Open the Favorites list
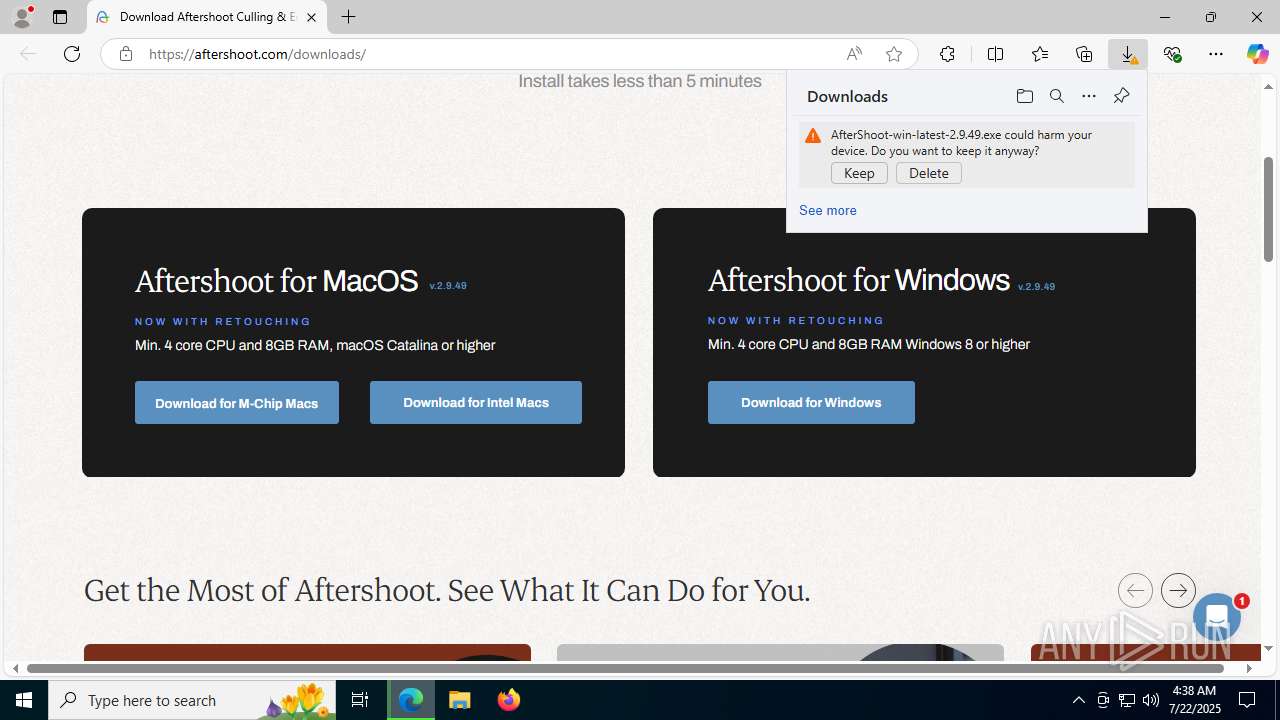 [1040, 54]
